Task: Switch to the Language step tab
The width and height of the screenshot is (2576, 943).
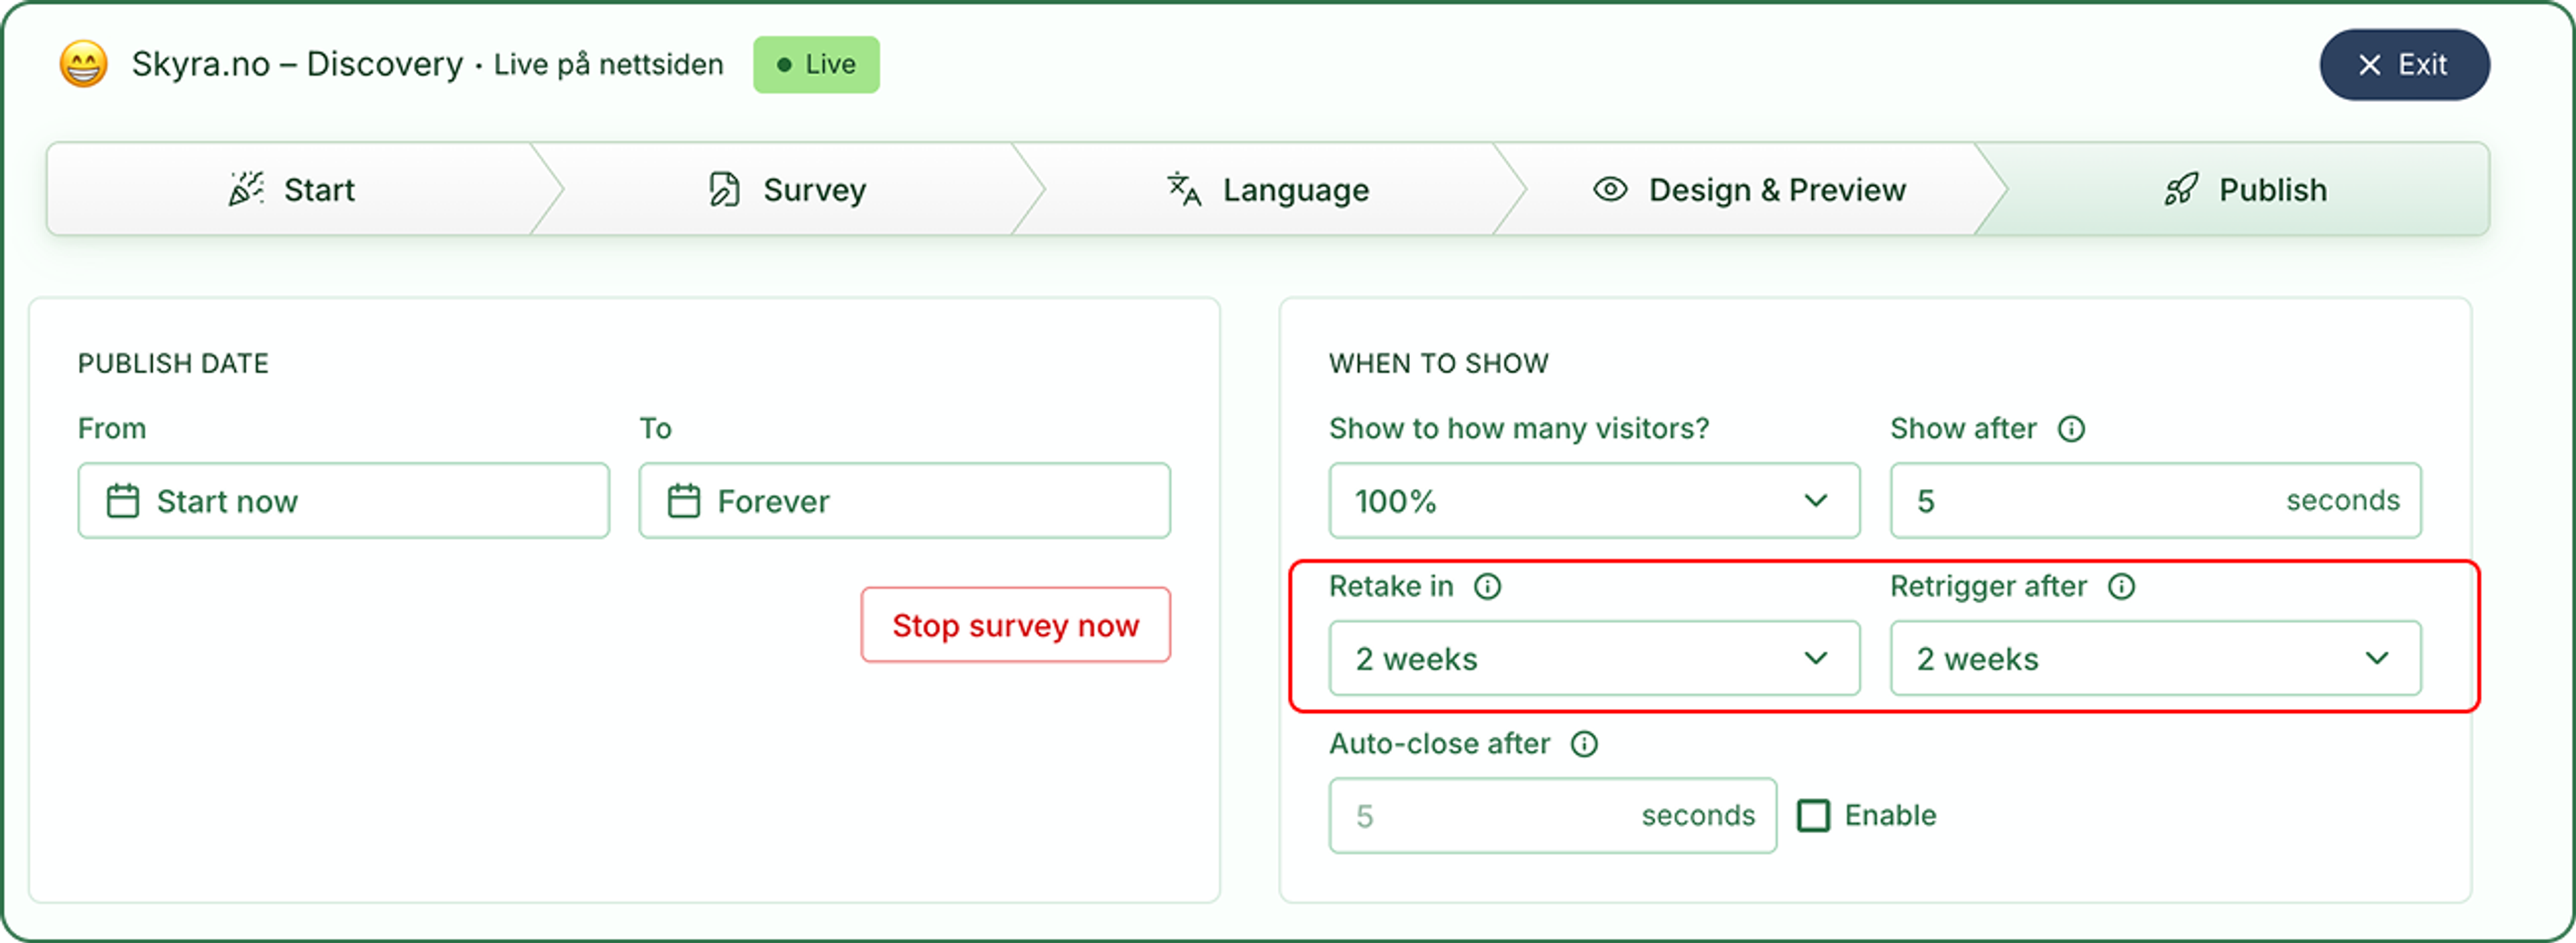Action: coord(1268,189)
